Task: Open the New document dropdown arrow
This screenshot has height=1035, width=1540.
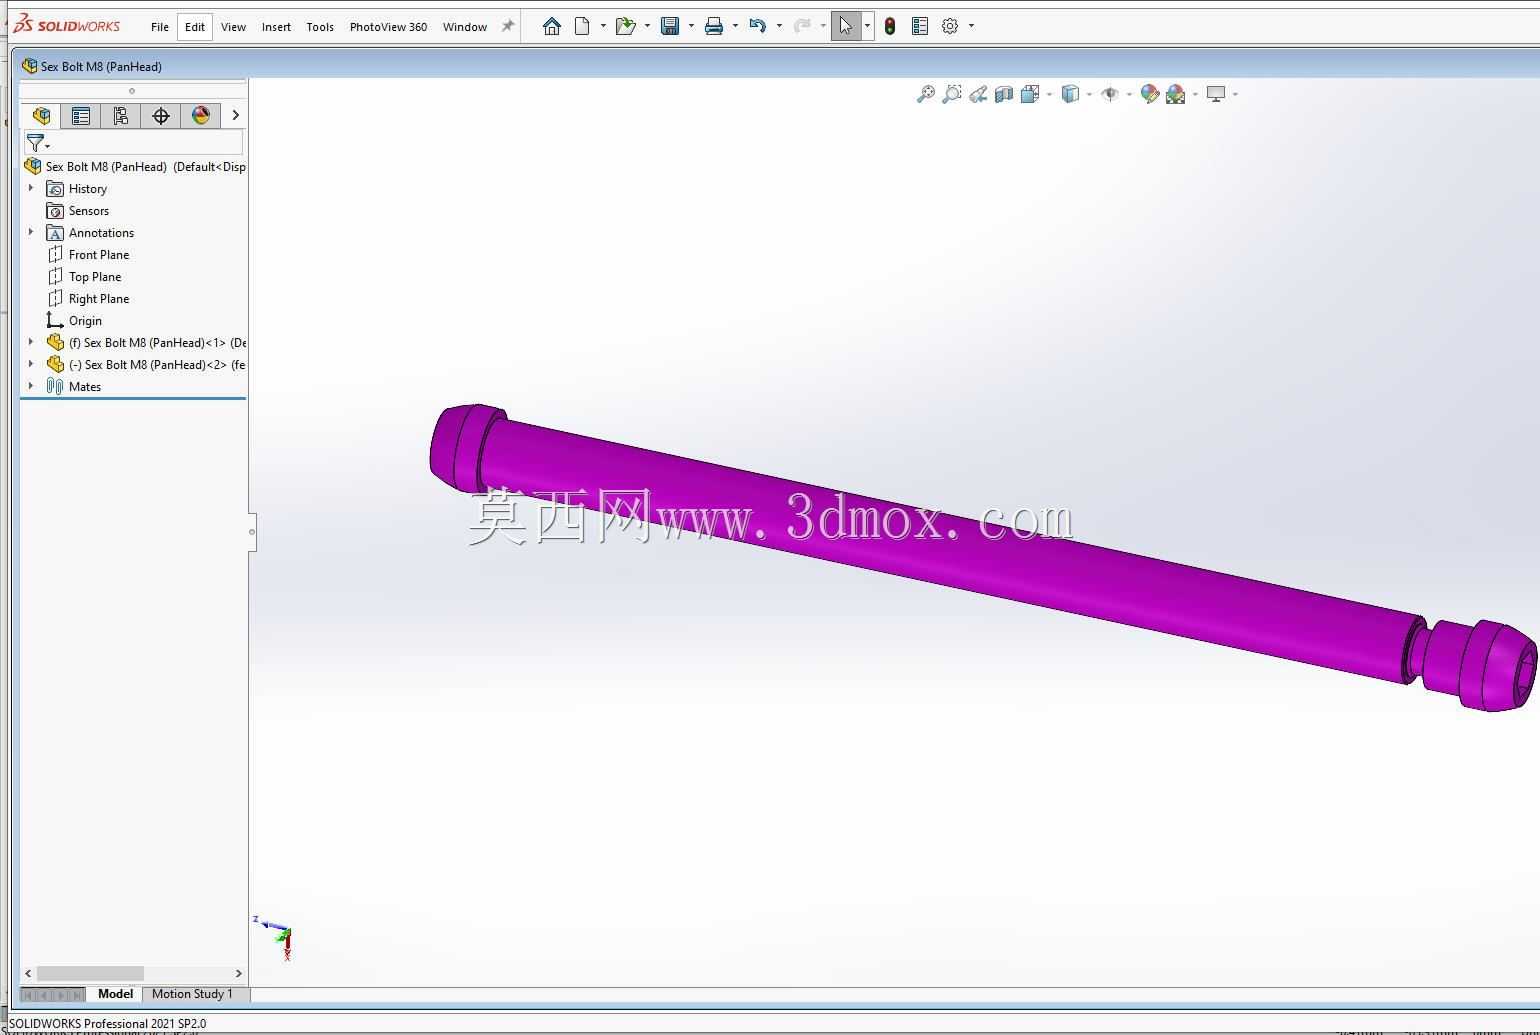Action: 603,26
